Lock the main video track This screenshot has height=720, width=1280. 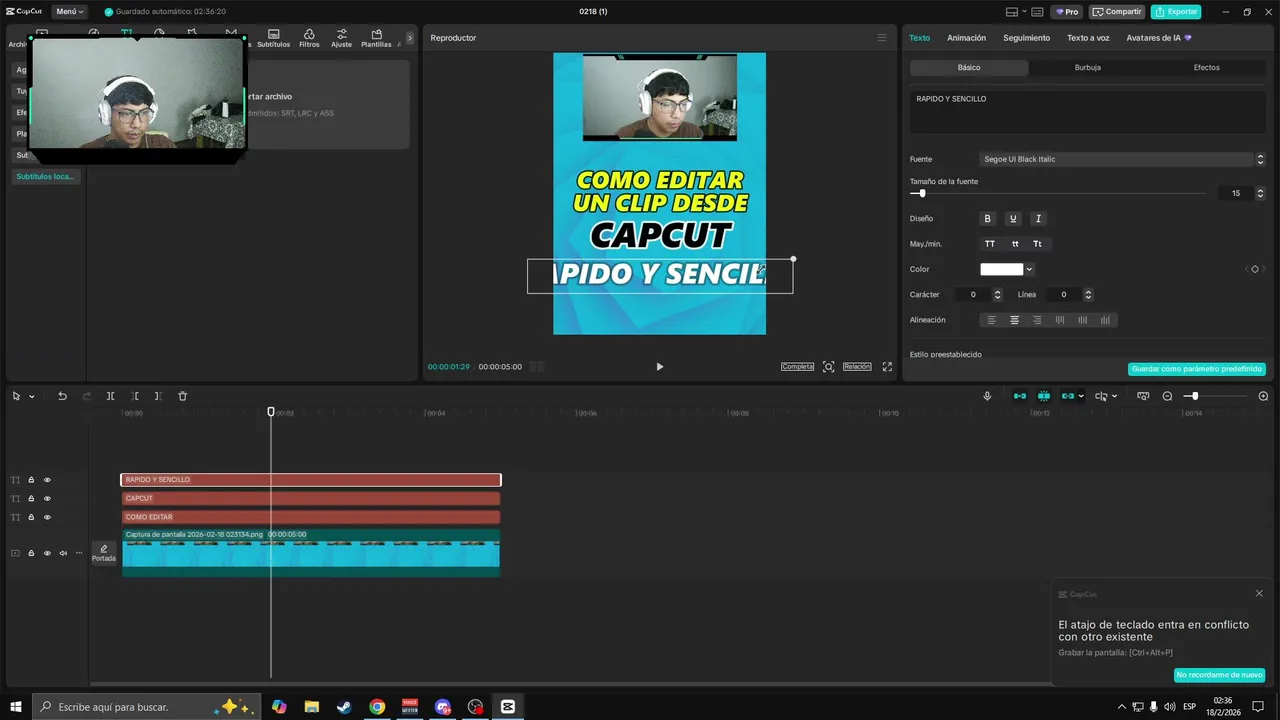point(31,553)
